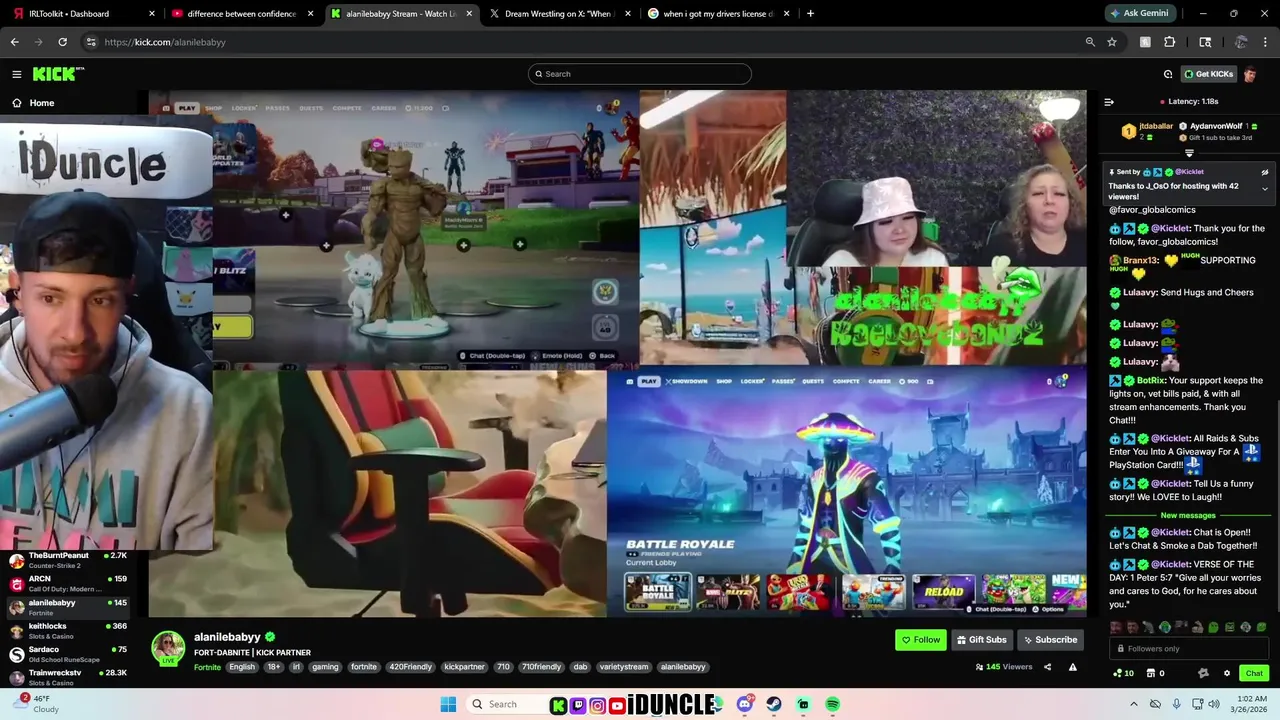1280x720 pixels.
Task: Switch to Dream Wrestling on X tab
Action: coord(558,14)
